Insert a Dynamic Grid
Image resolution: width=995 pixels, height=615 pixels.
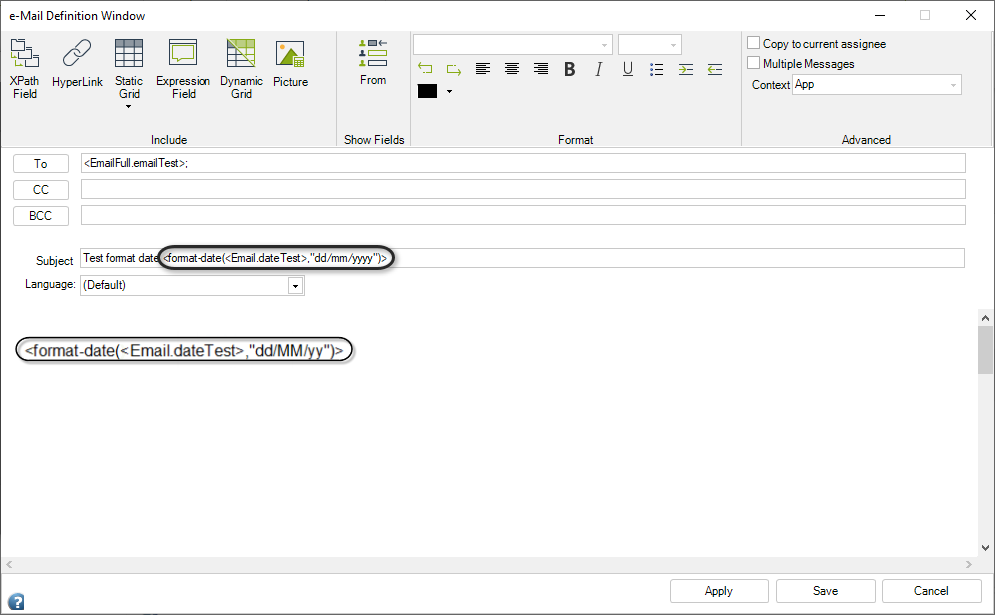pyautogui.click(x=241, y=69)
